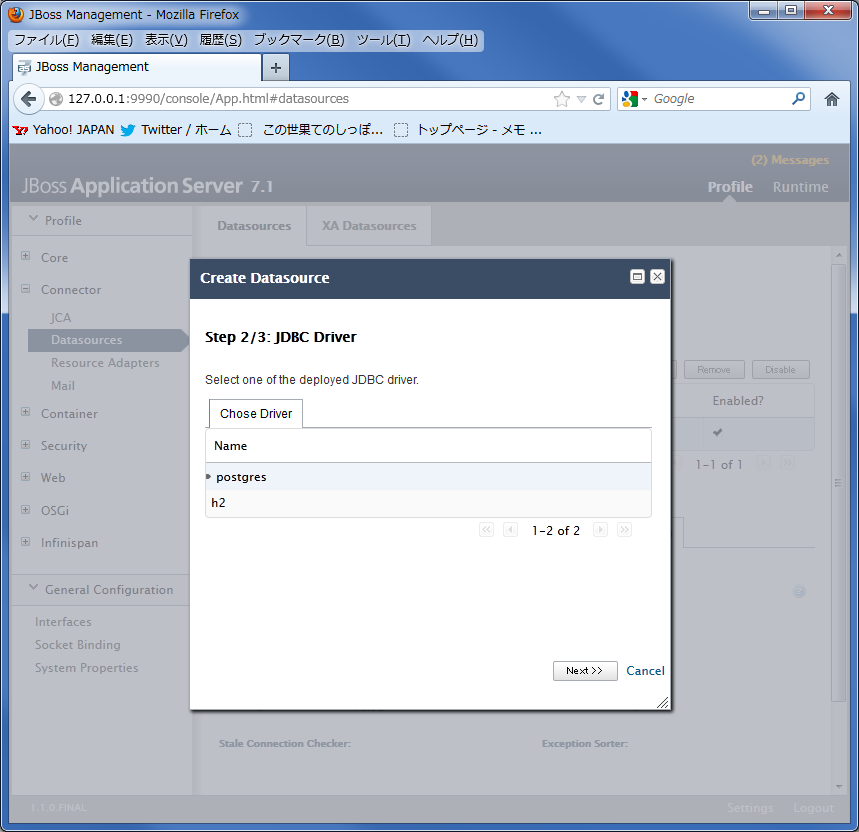Maximize the Create Datasource dialog
Image resolution: width=859 pixels, height=832 pixels.
[637, 277]
